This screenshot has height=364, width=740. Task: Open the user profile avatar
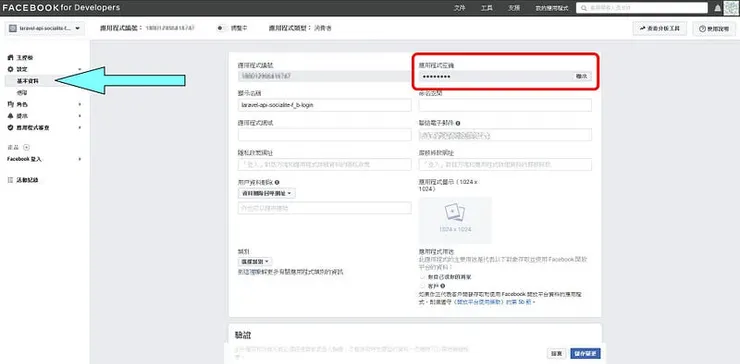[x=730, y=8]
